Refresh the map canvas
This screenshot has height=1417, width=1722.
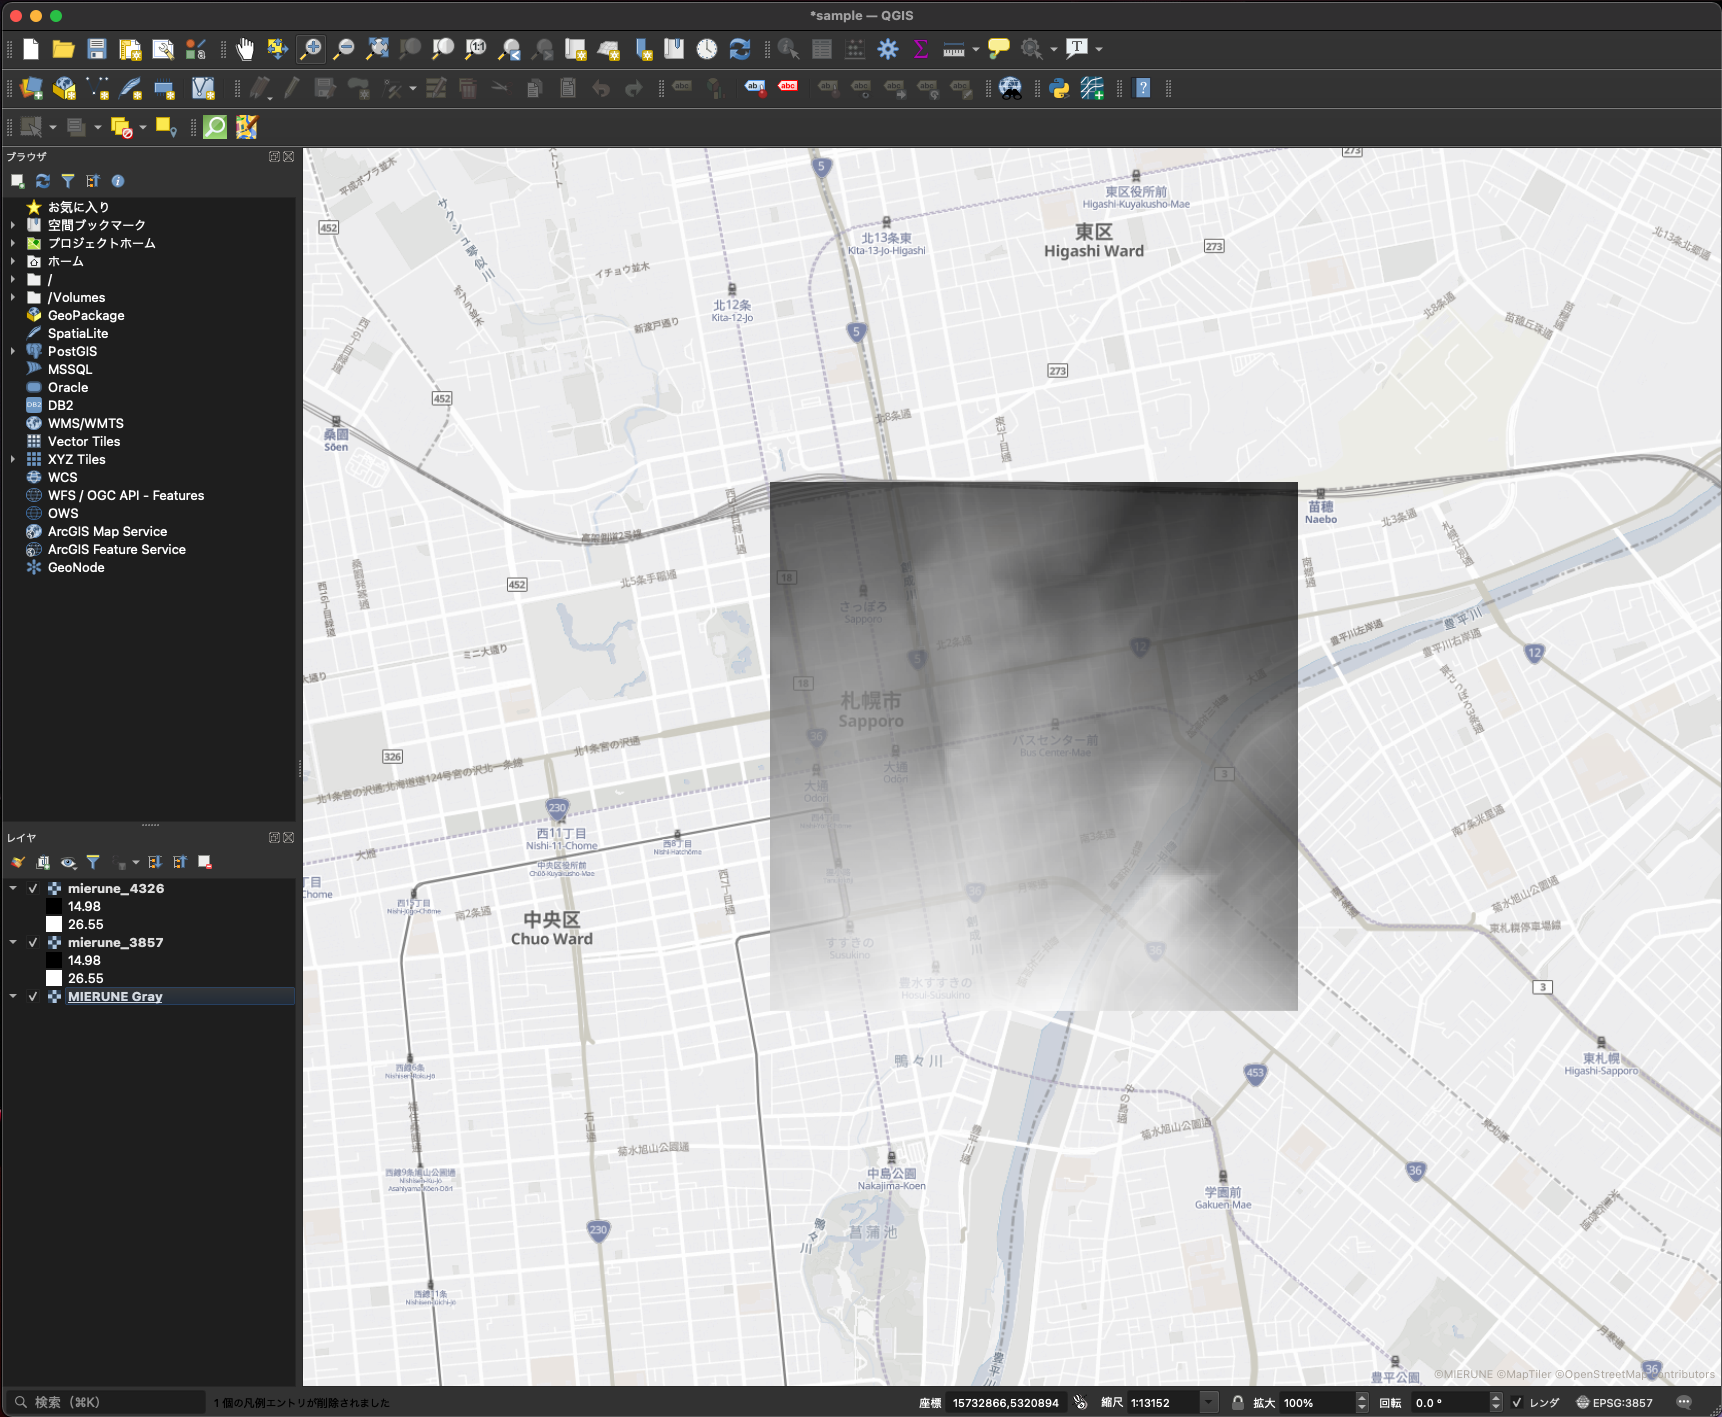tap(738, 48)
